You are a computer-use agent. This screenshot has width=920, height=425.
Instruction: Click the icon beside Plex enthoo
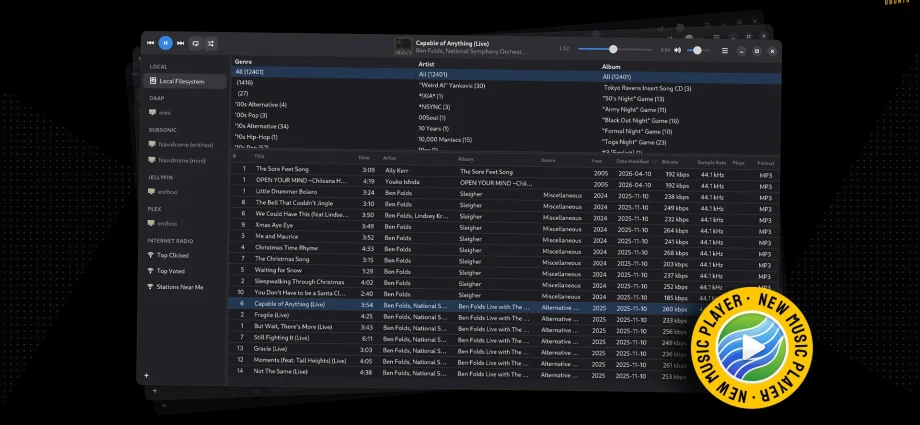click(x=151, y=224)
